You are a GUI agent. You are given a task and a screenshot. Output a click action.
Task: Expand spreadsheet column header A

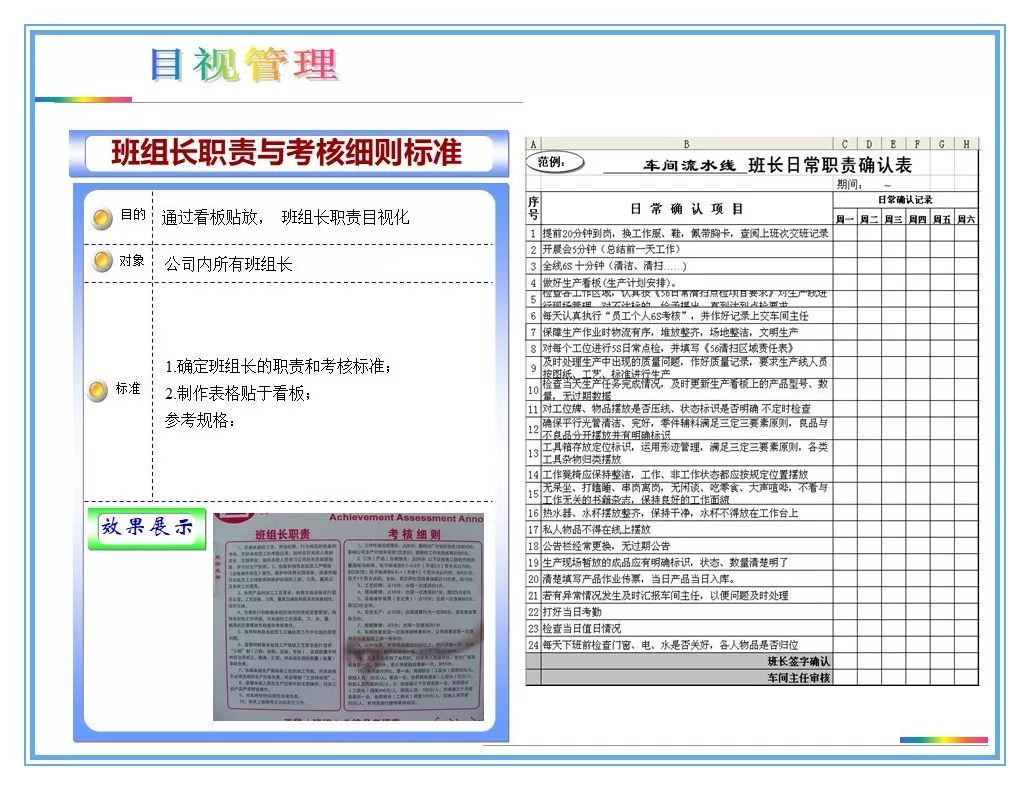click(535, 144)
